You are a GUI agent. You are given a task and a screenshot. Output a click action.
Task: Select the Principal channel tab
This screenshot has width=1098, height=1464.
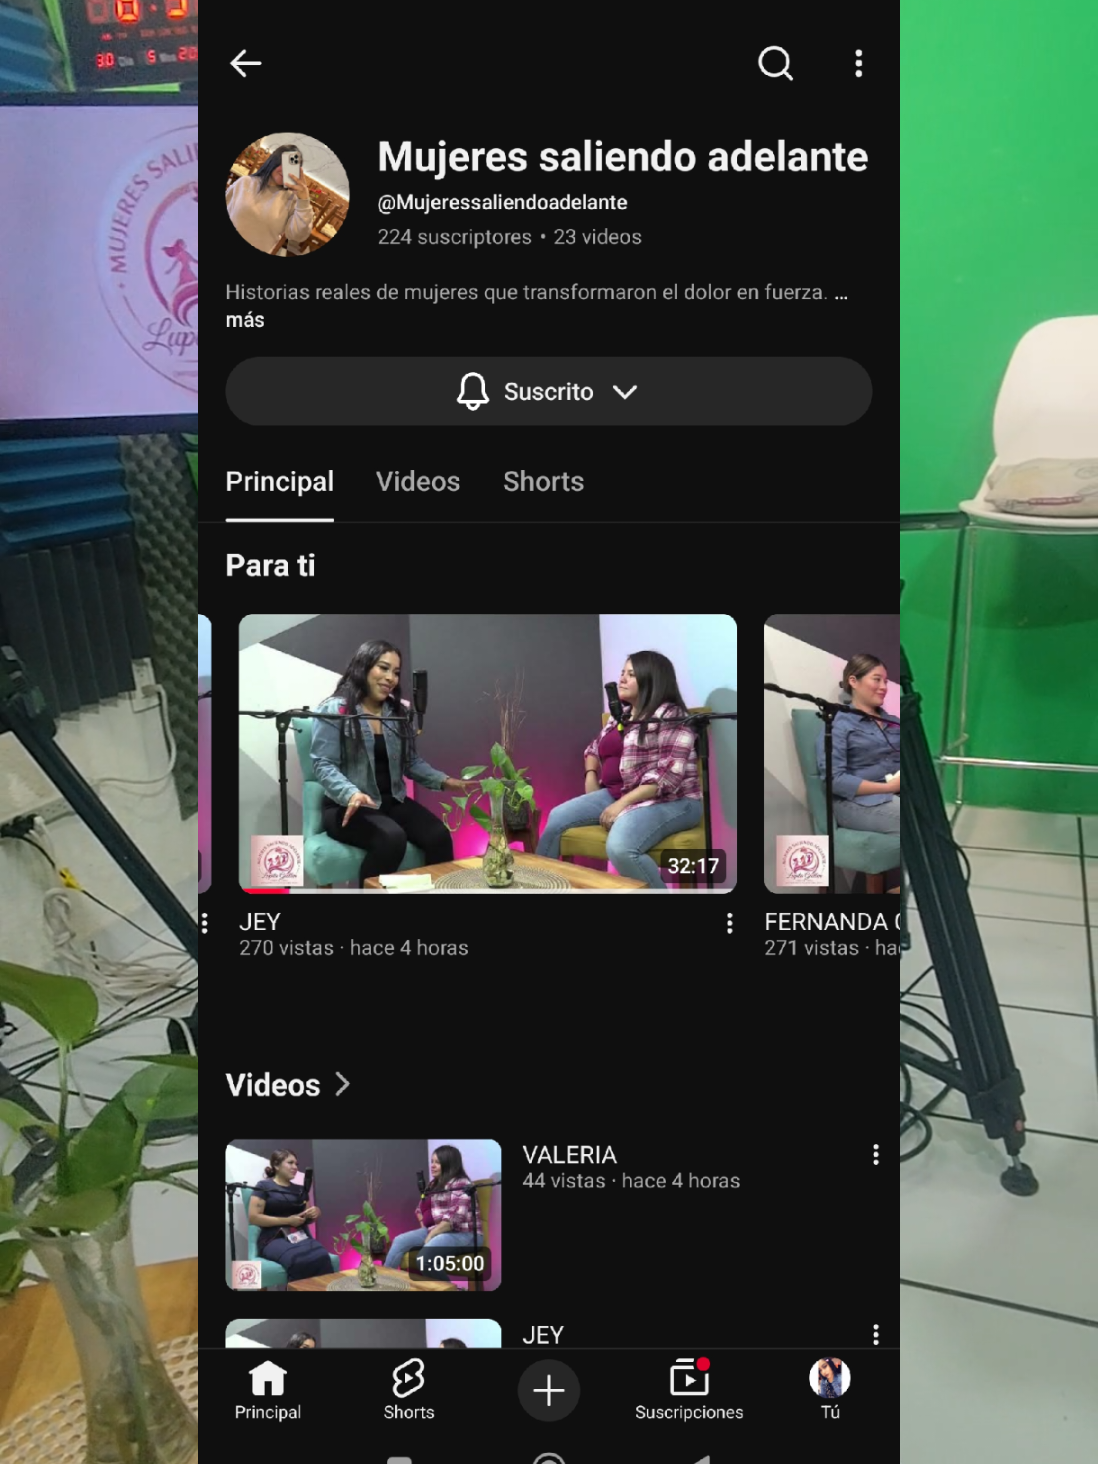point(280,482)
